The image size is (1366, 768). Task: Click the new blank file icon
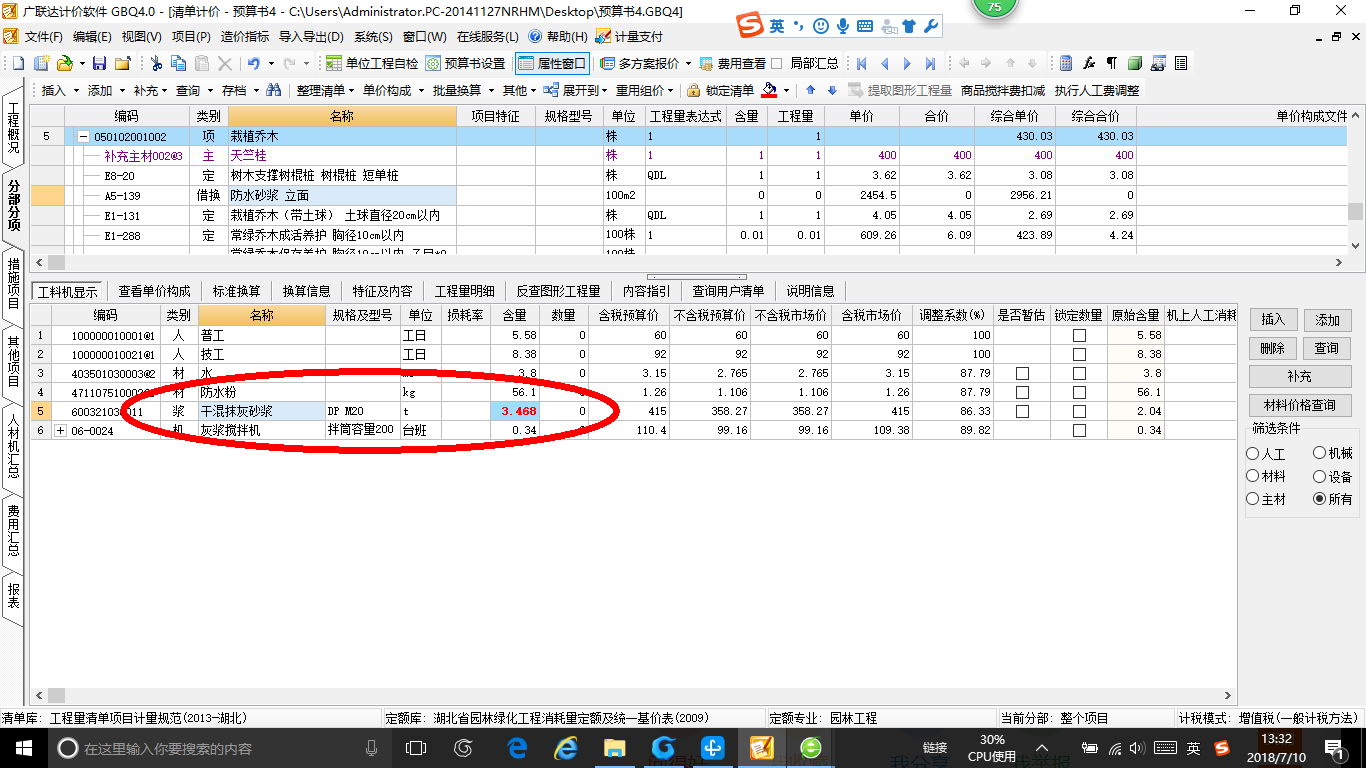coord(18,63)
